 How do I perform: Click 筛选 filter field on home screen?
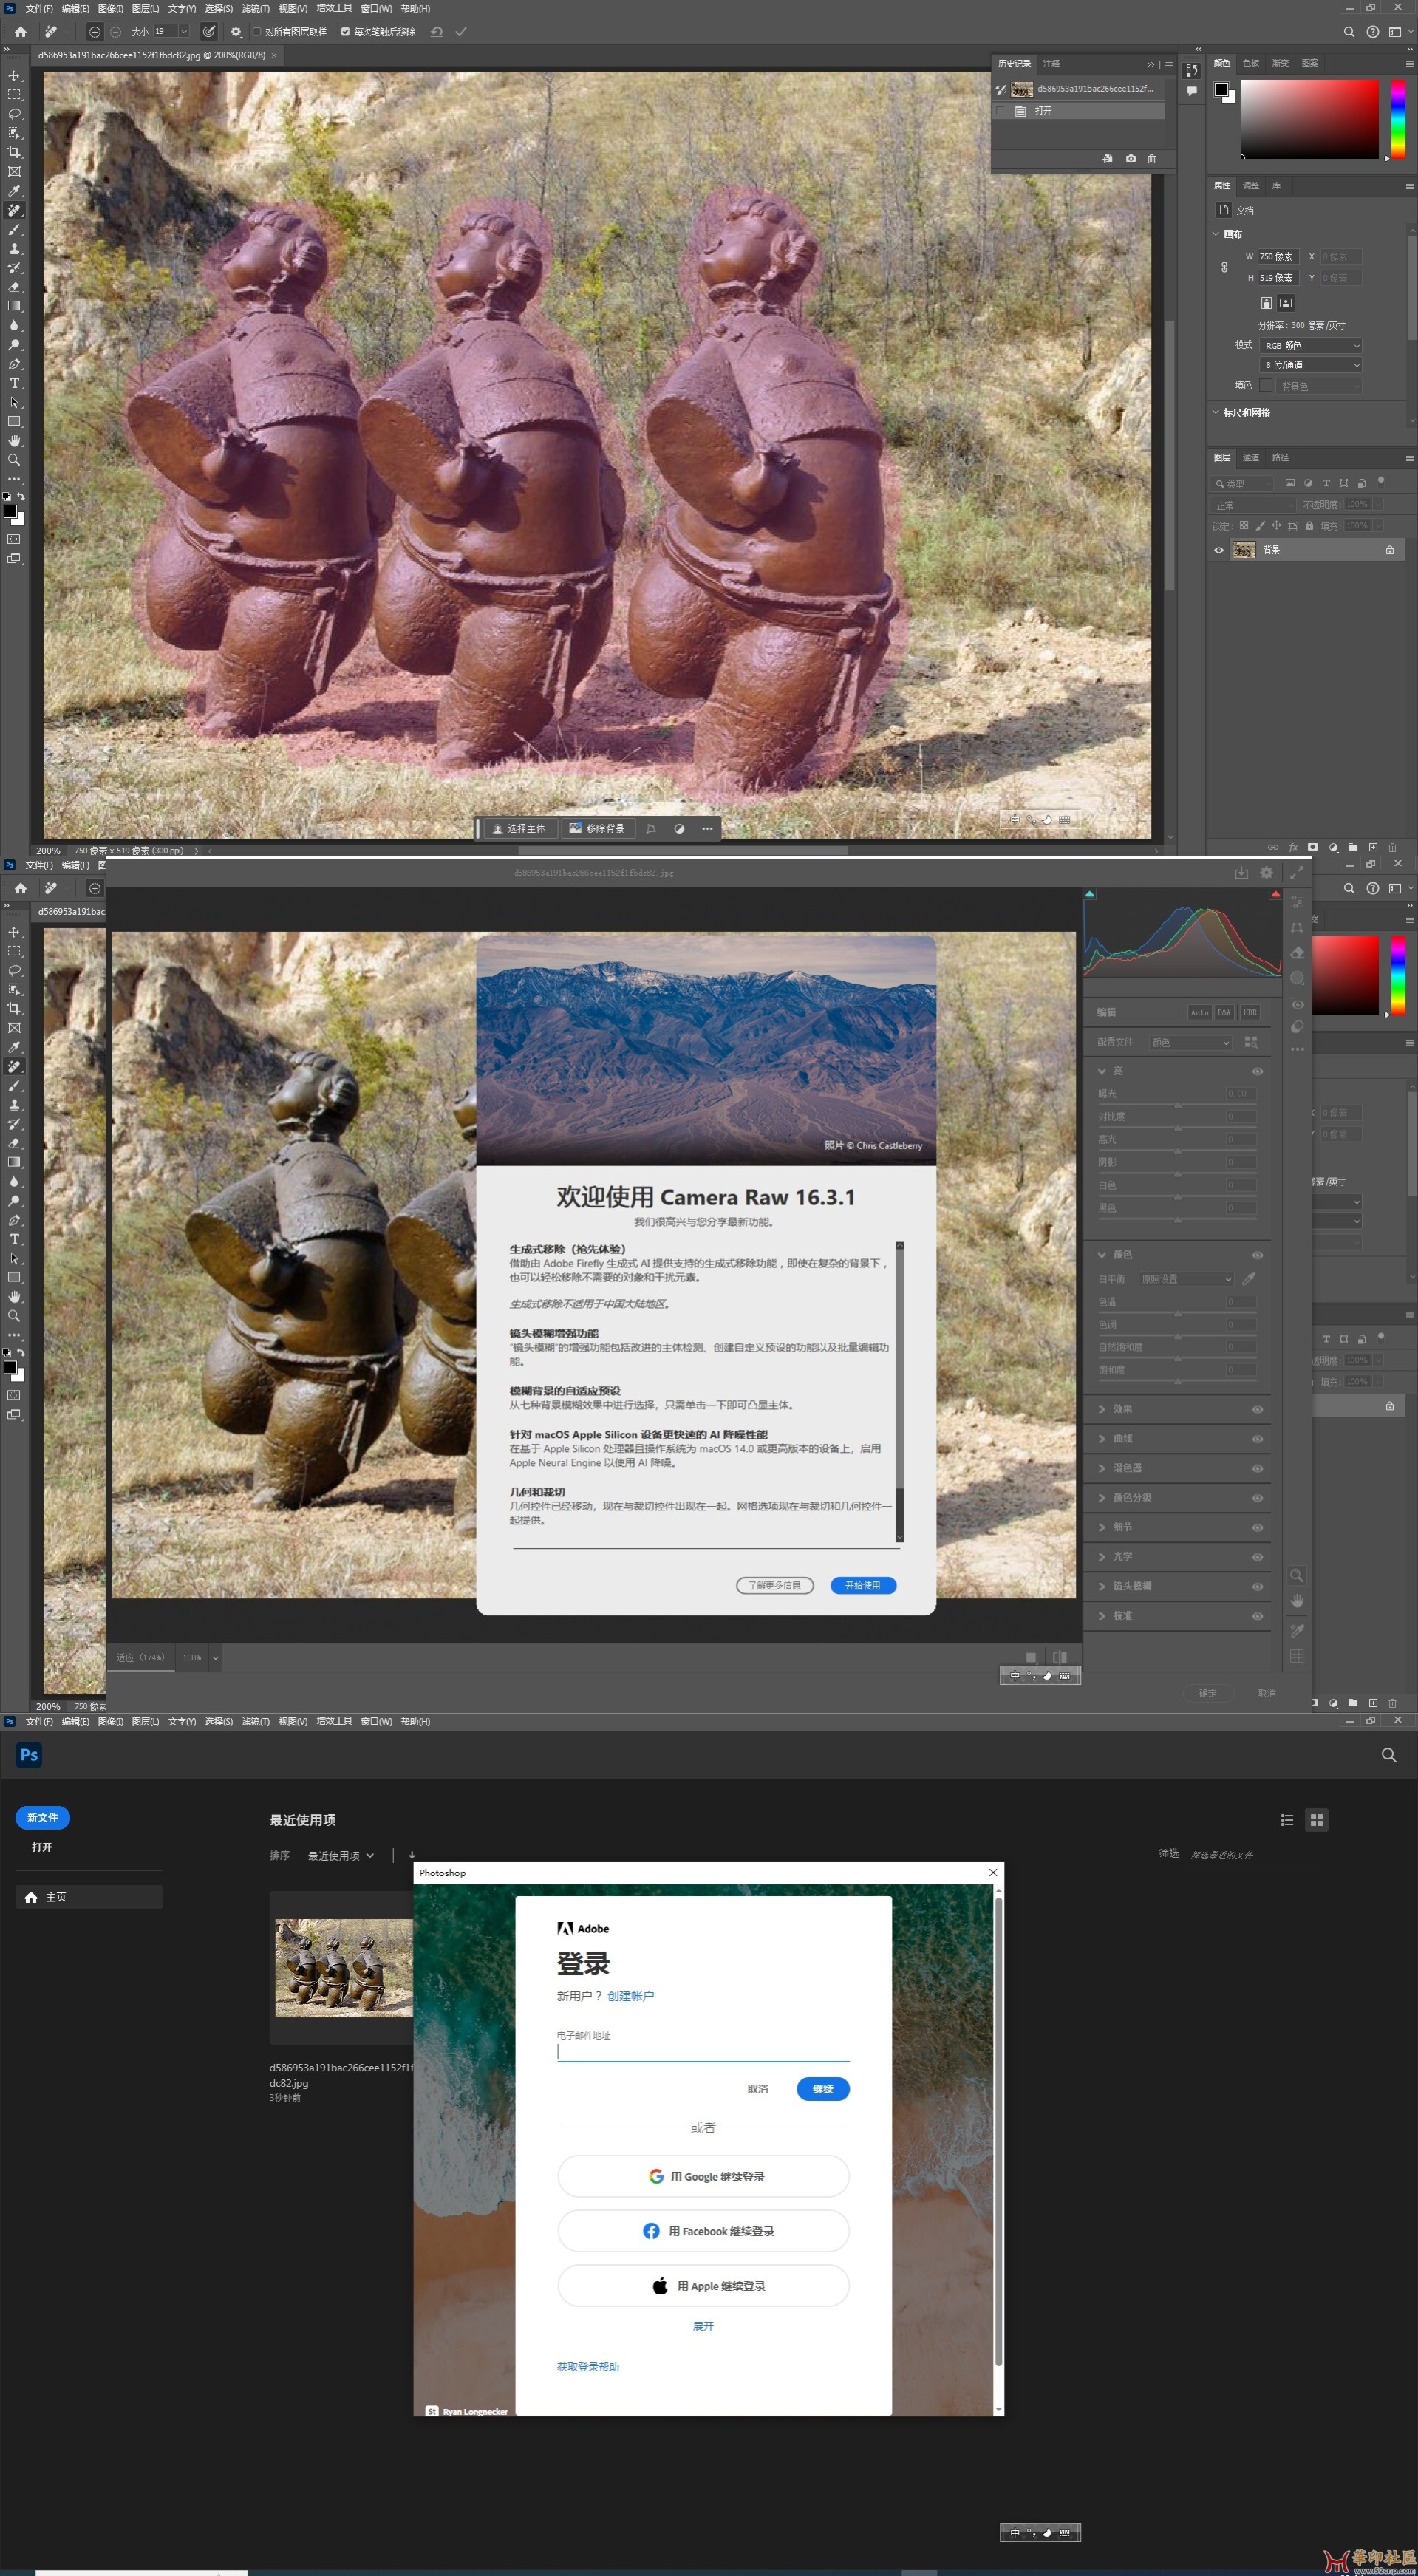point(1257,1855)
